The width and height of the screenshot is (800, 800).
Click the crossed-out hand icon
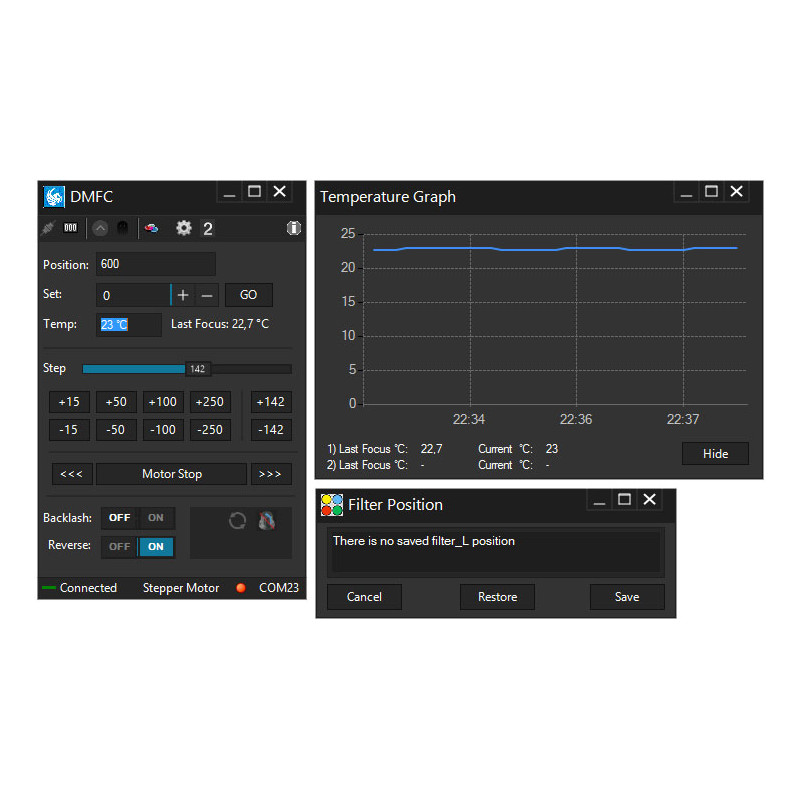coord(266,520)
